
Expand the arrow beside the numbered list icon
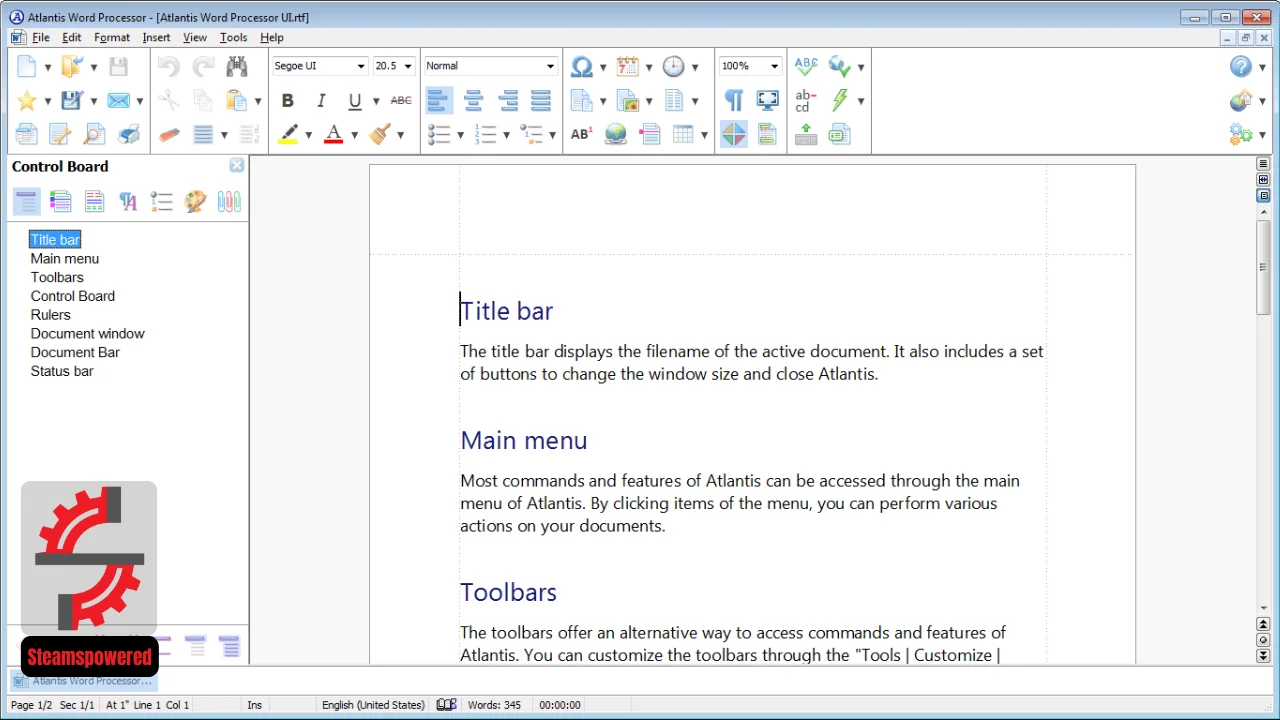pos(506,135)
